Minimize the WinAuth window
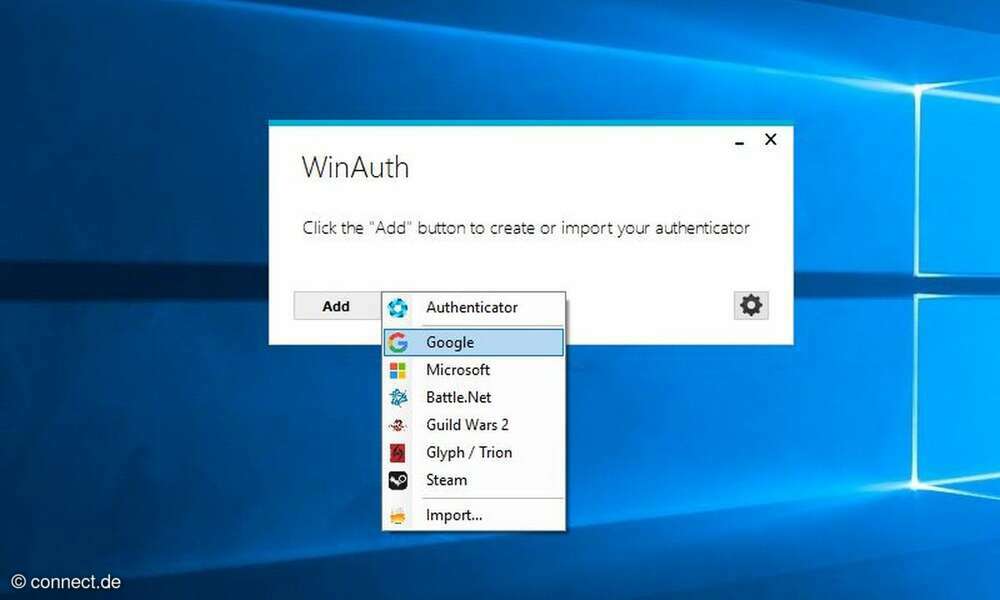Image resolution: width=1000 pixels, height=600 pixels. 739,142
